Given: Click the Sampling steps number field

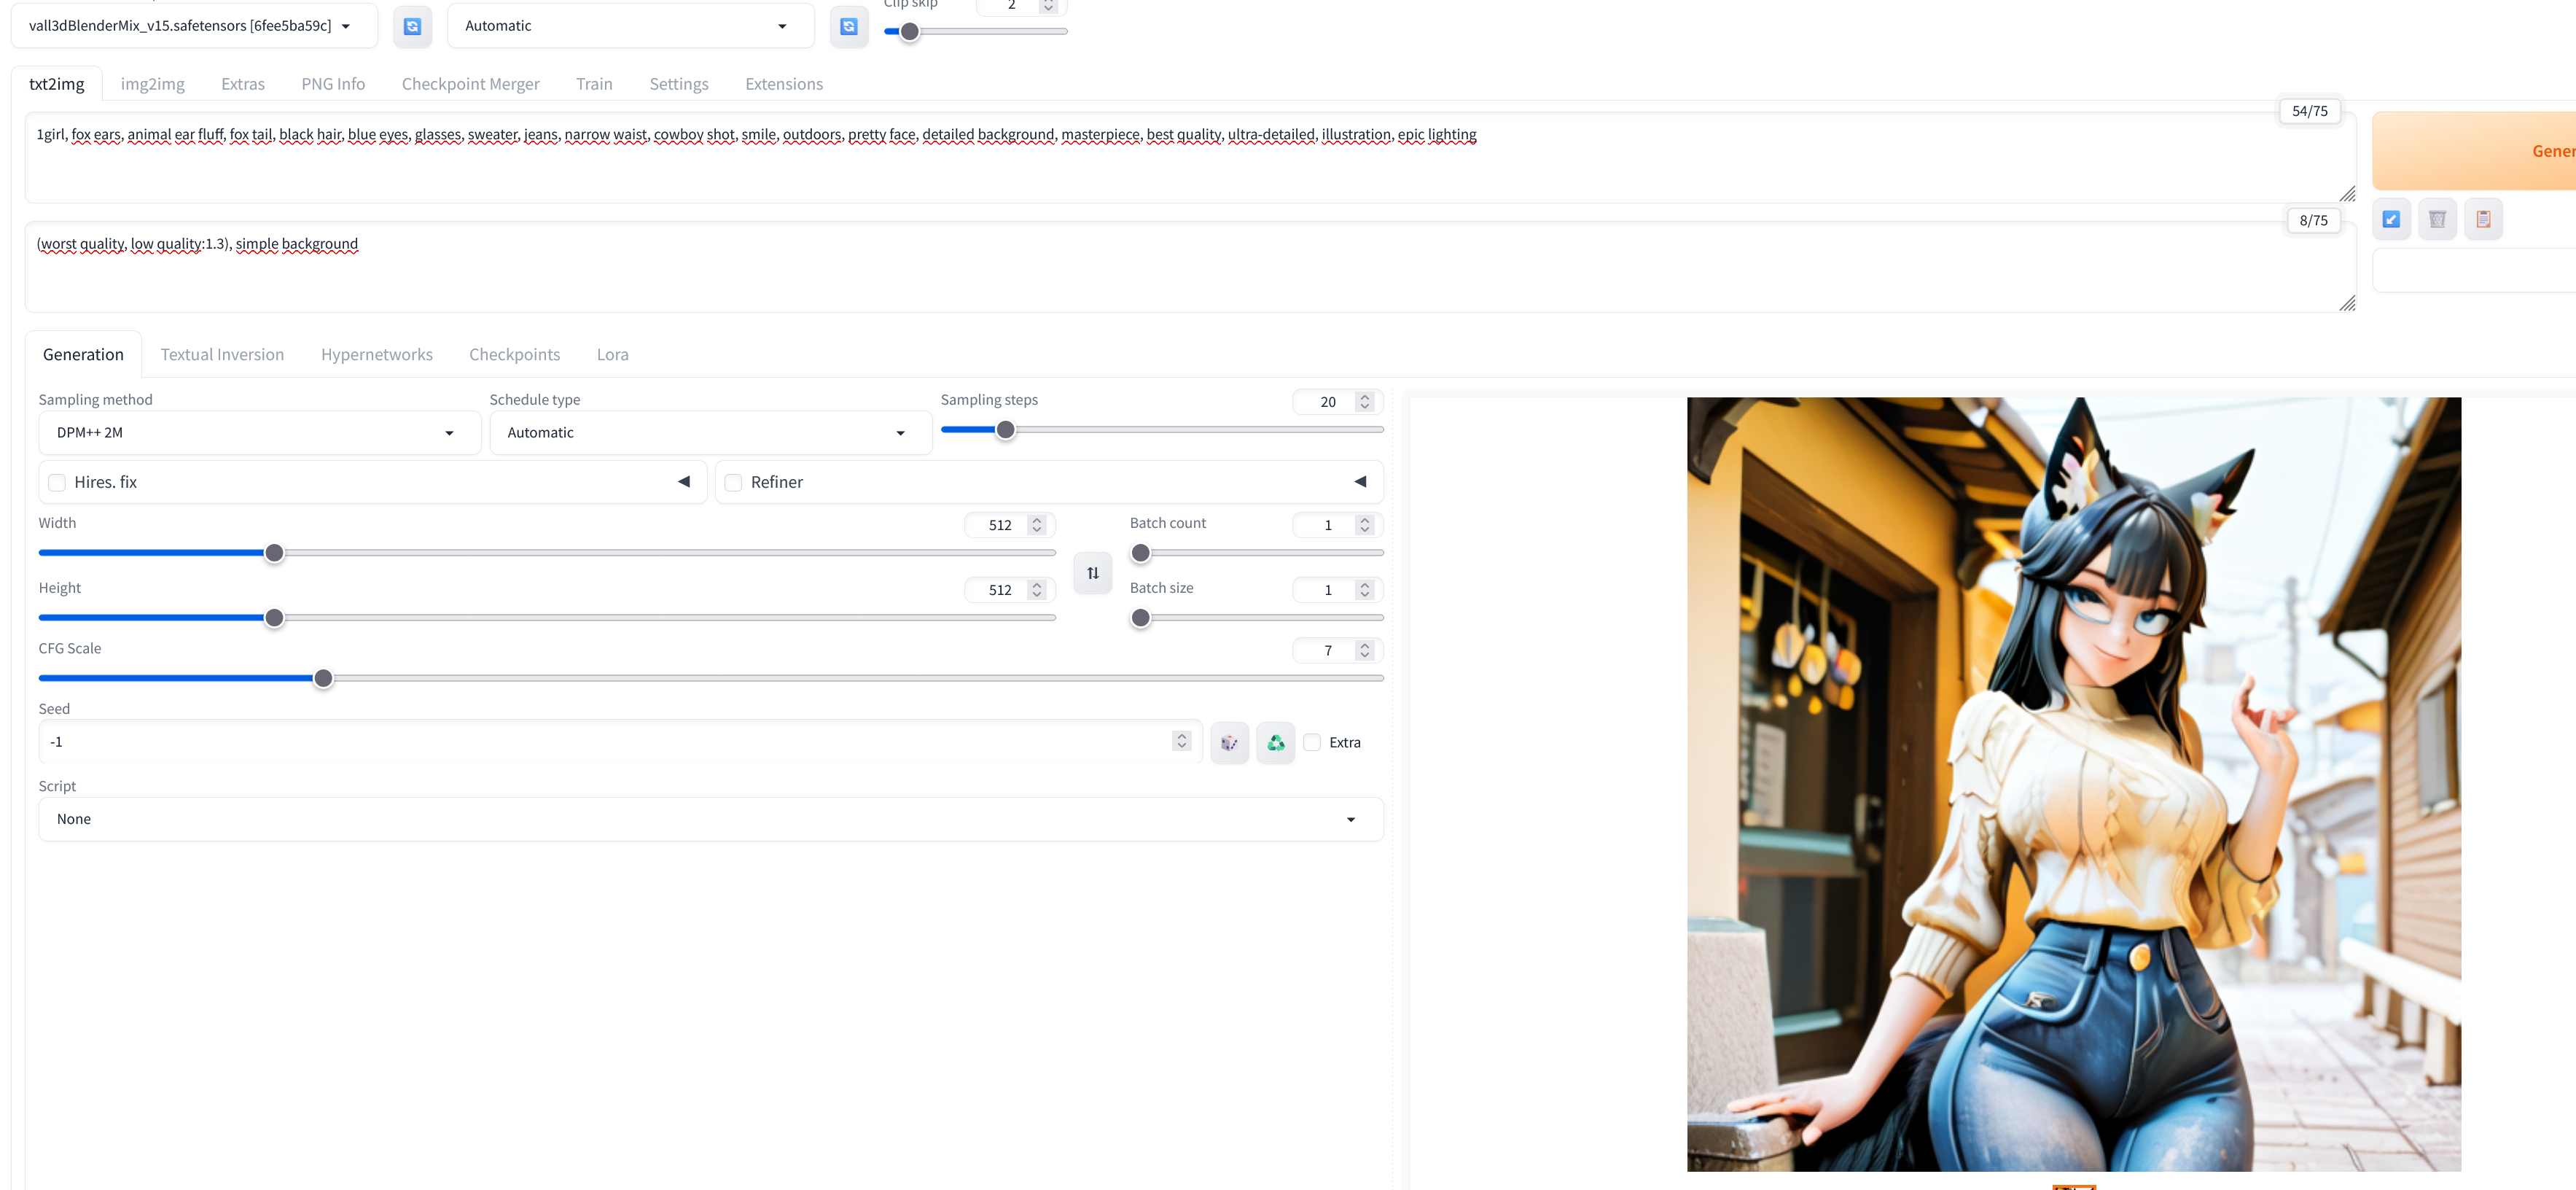Looking at the screenshot, I should click(1337, 402).
